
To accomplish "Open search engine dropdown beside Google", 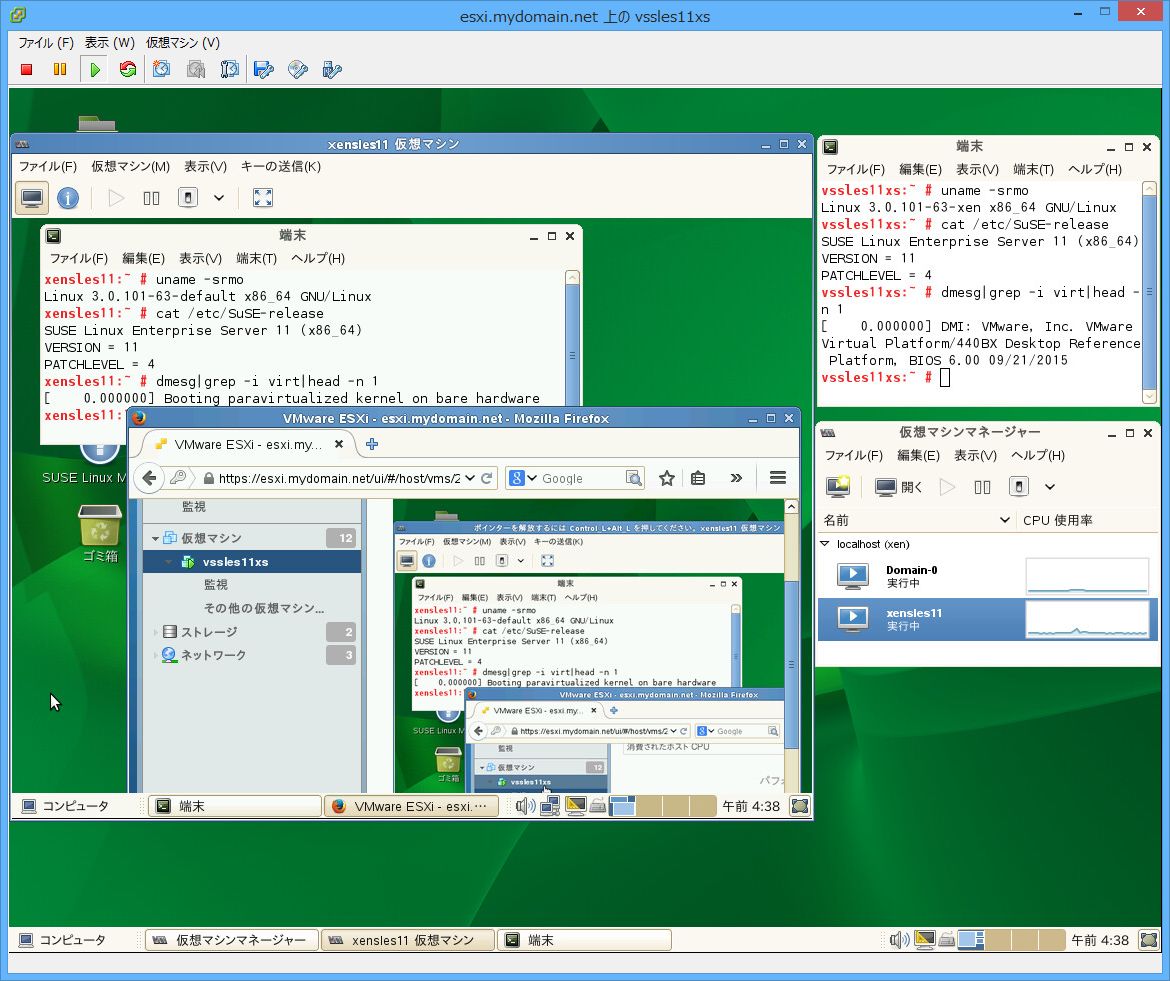I will [x=532, y=478].
